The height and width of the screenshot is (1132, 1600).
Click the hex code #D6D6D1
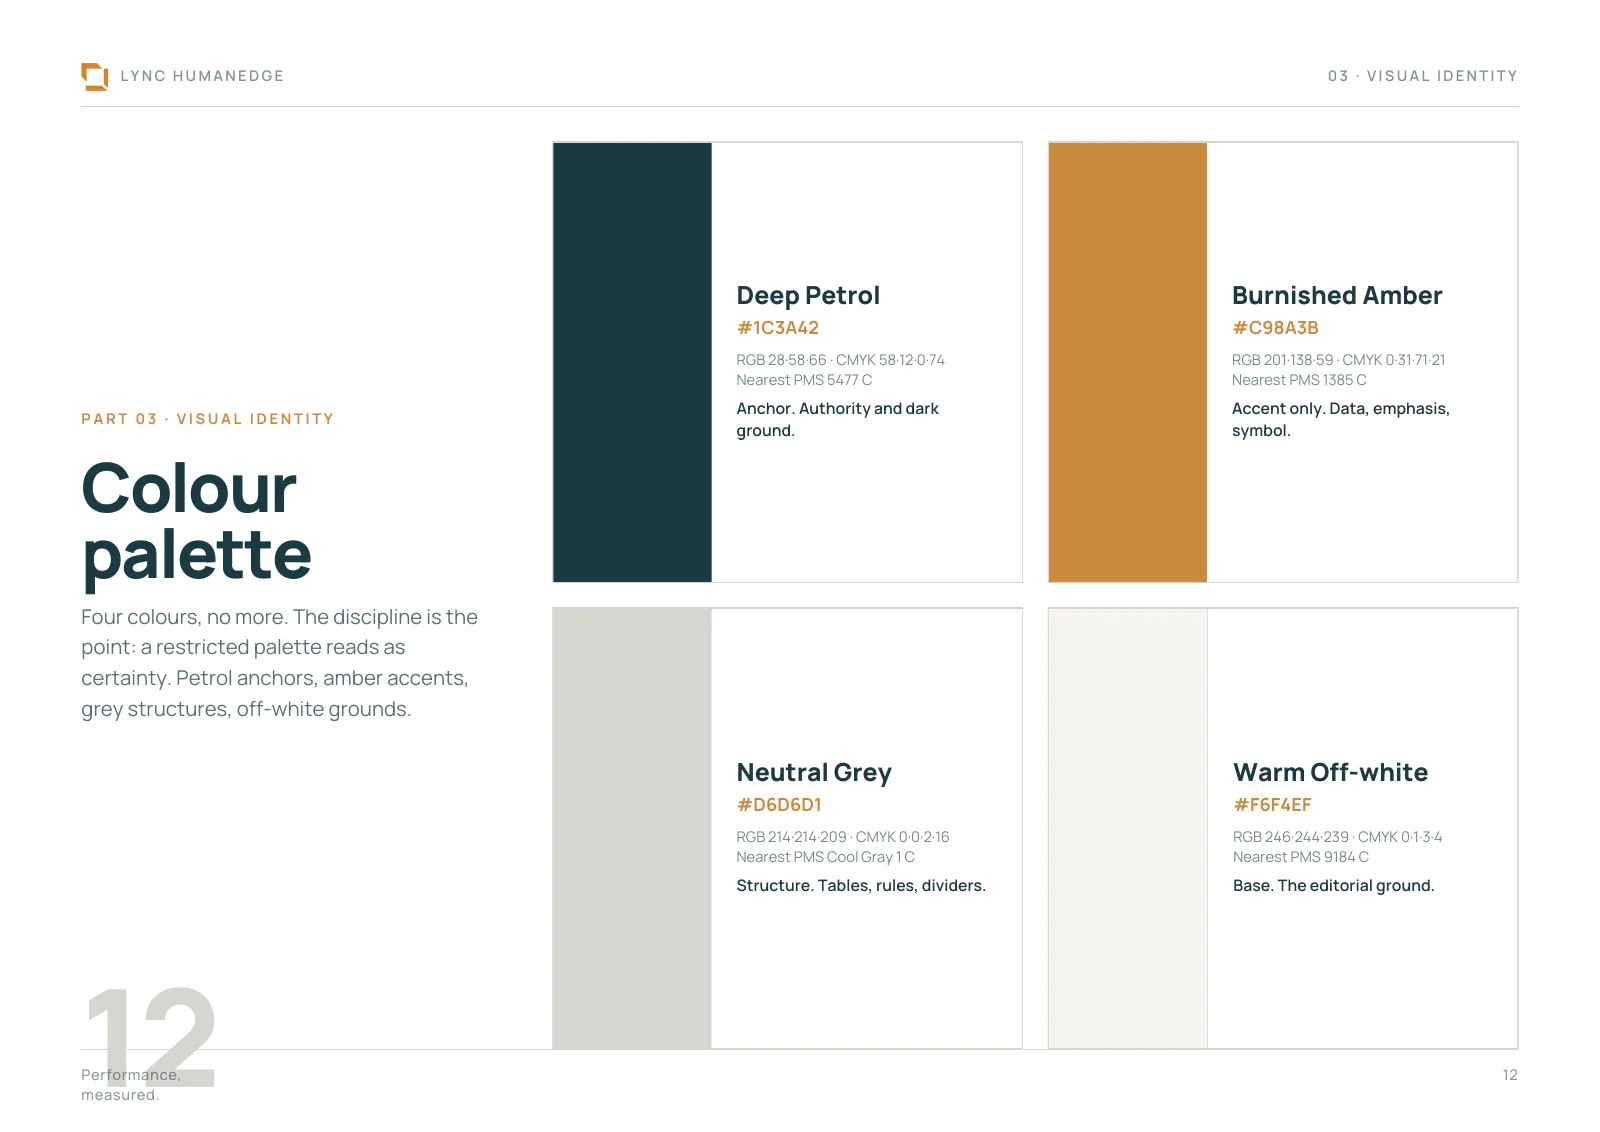click(x=779, y=805)
